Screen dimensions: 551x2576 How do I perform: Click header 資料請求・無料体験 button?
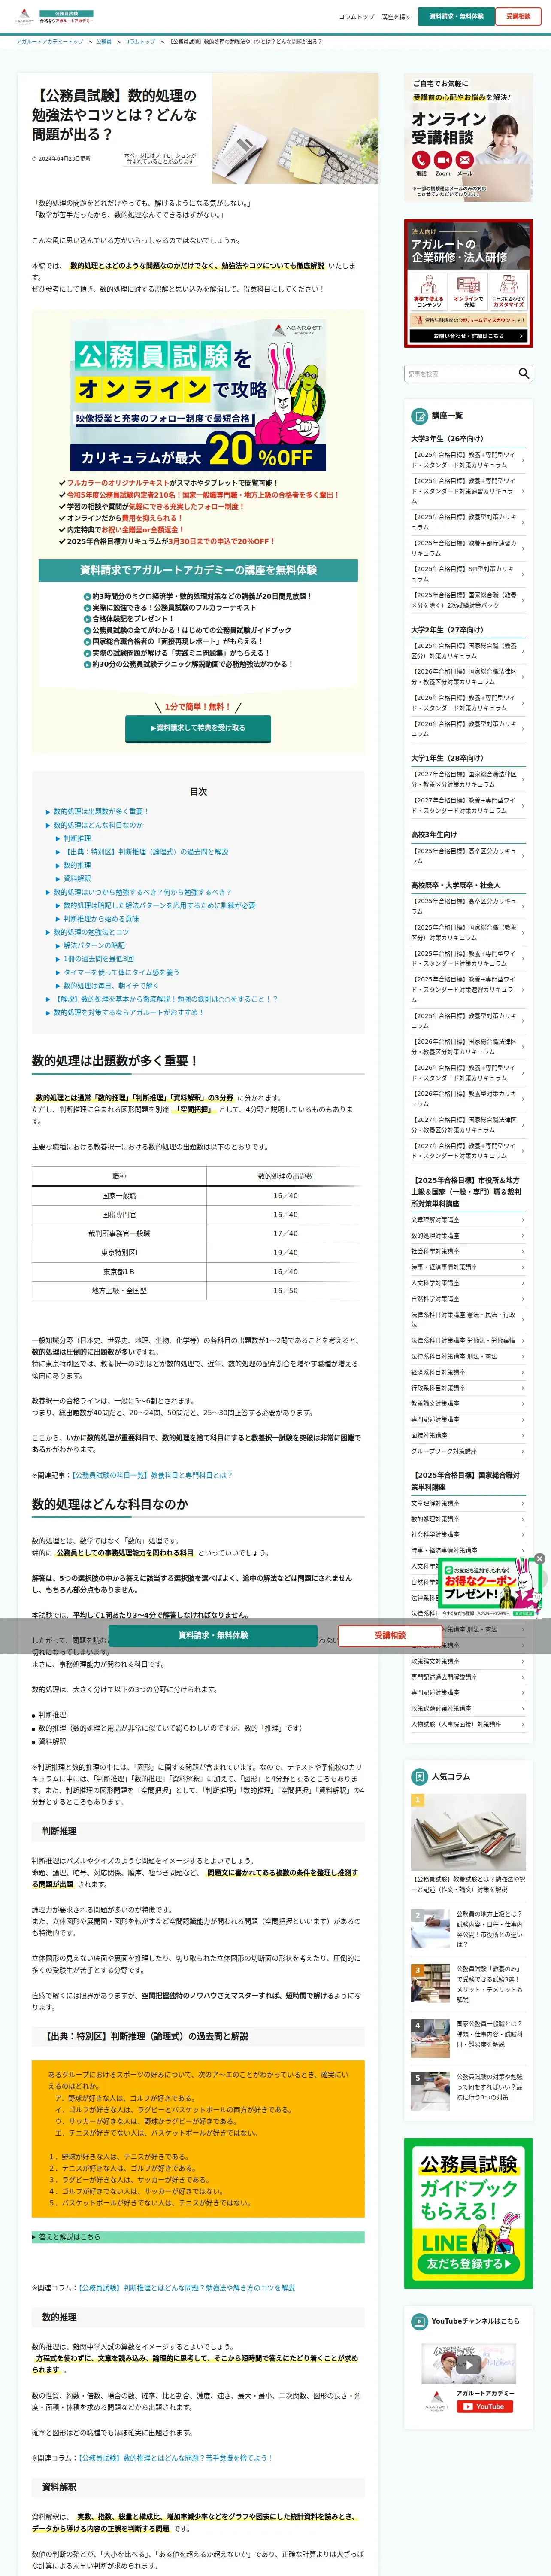pos(456,16)
